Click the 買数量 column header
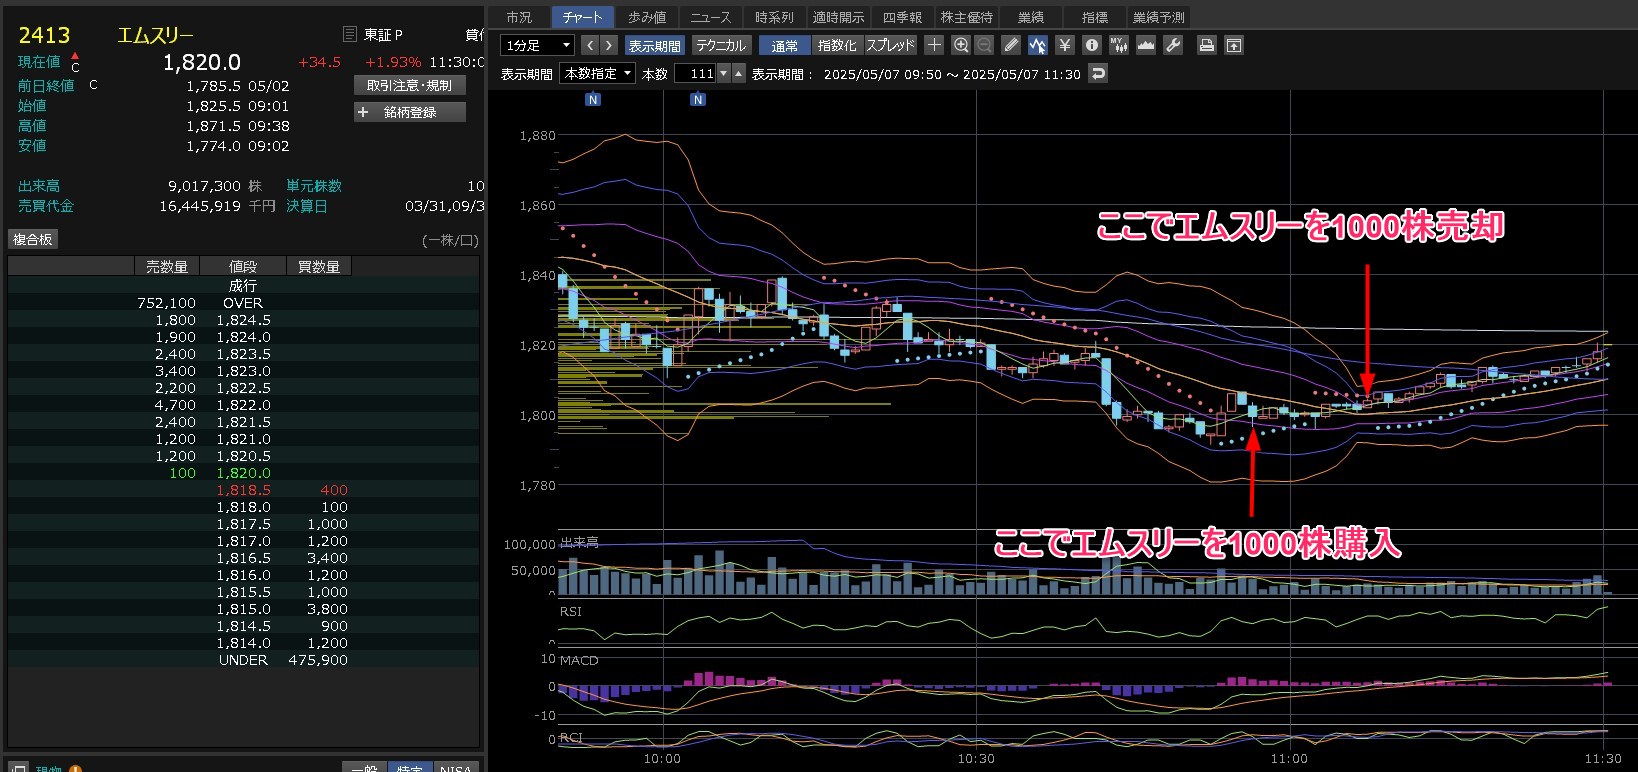Image resolution: width=1638 pixels, height=772 pixels. [319, 267]
